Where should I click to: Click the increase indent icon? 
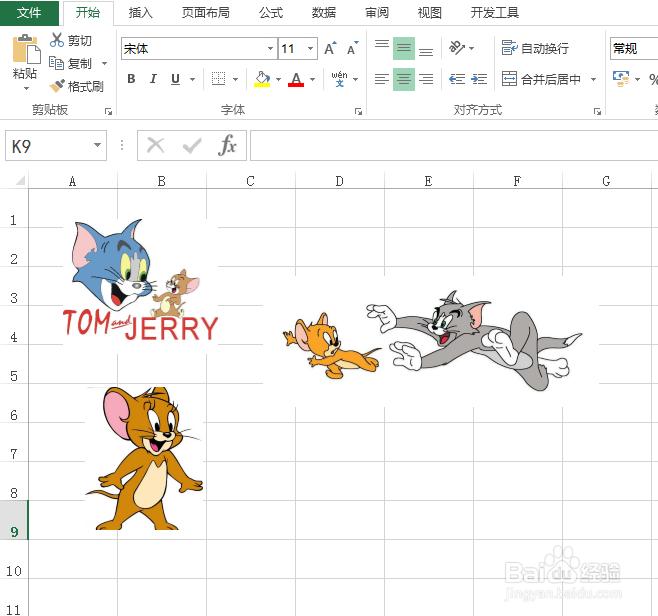[479, 79]
